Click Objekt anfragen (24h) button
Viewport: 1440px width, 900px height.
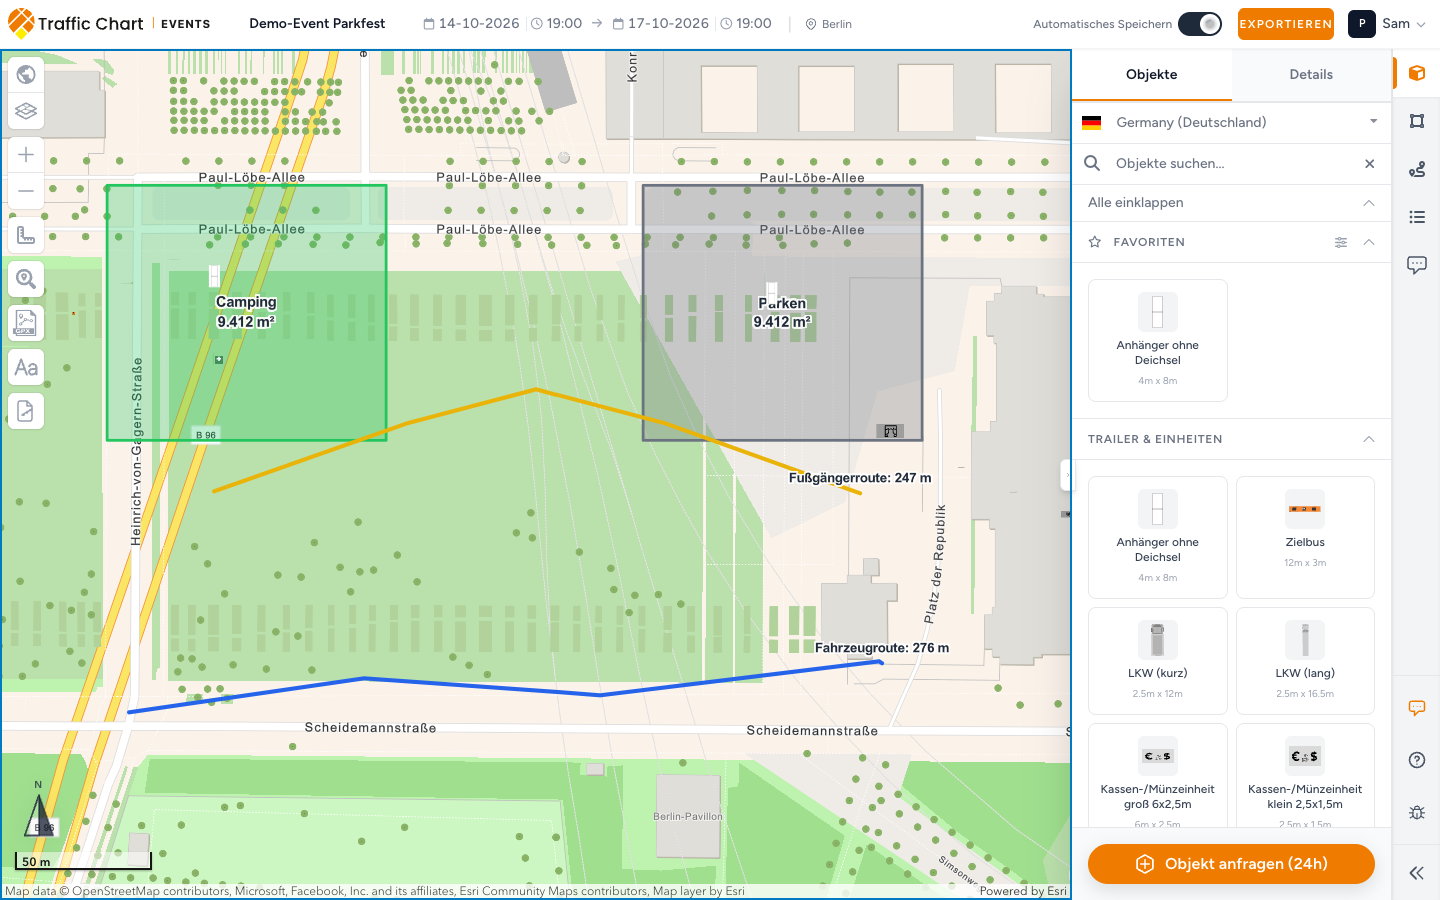pos(1231,864)
